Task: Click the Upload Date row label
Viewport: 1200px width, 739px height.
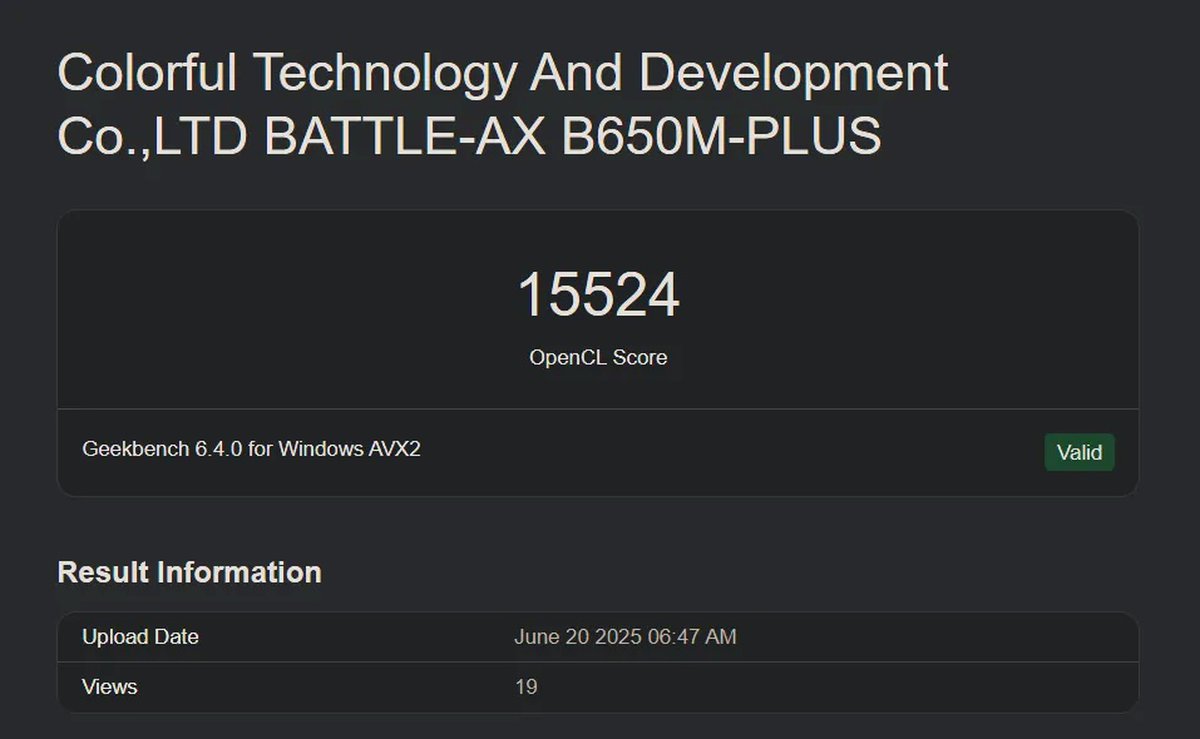Action: pos(140,637)
